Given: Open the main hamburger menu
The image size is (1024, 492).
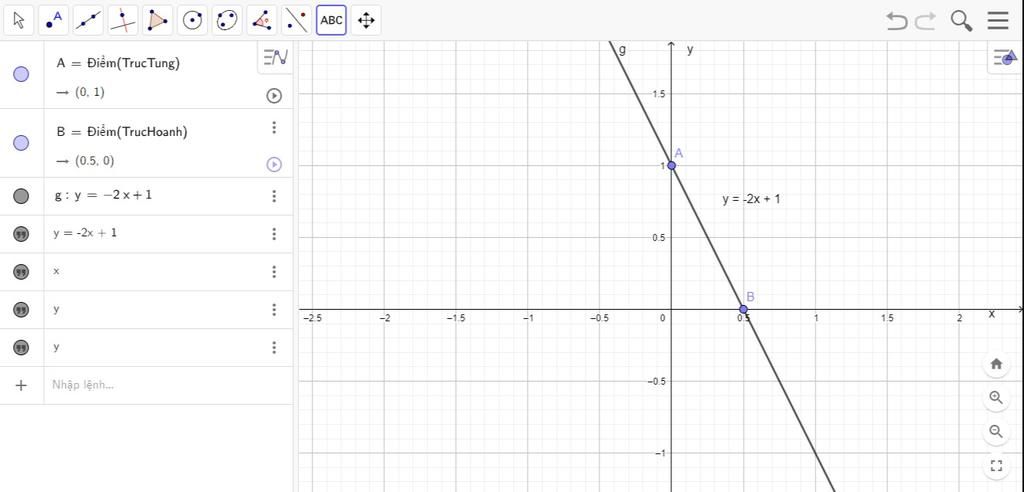Looking at the screenshot, I should click(998, 20).
